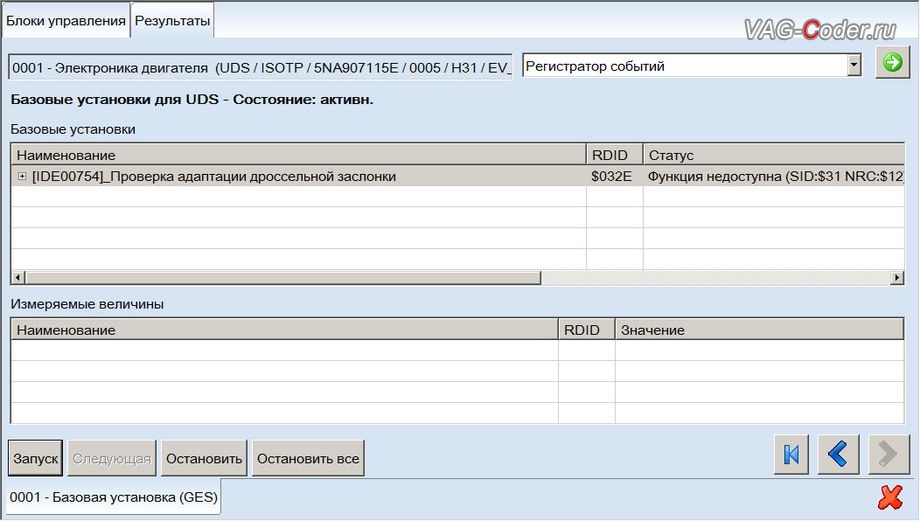Click the basic settings horizontal scrollbar thumb
920x521 pixels.
[x=283, y=278]
